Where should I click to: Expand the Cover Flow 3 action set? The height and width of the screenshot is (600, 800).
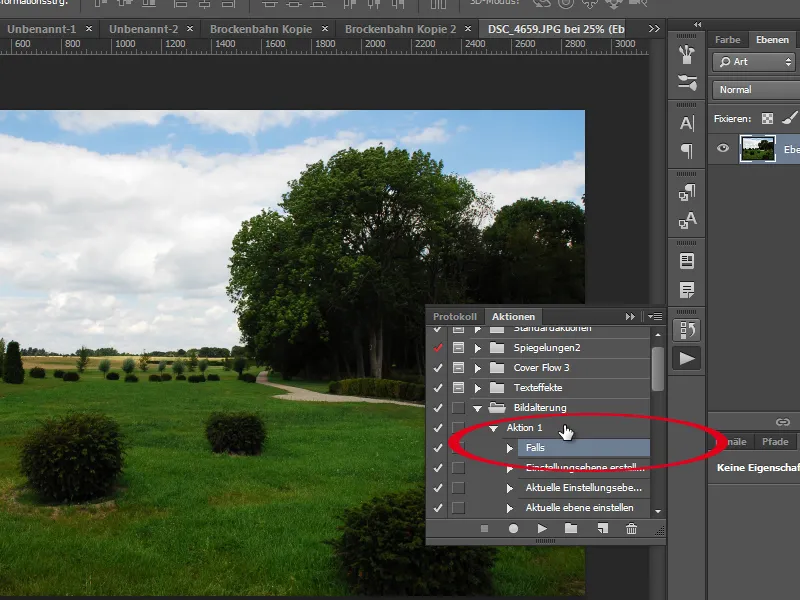point(478,368)
